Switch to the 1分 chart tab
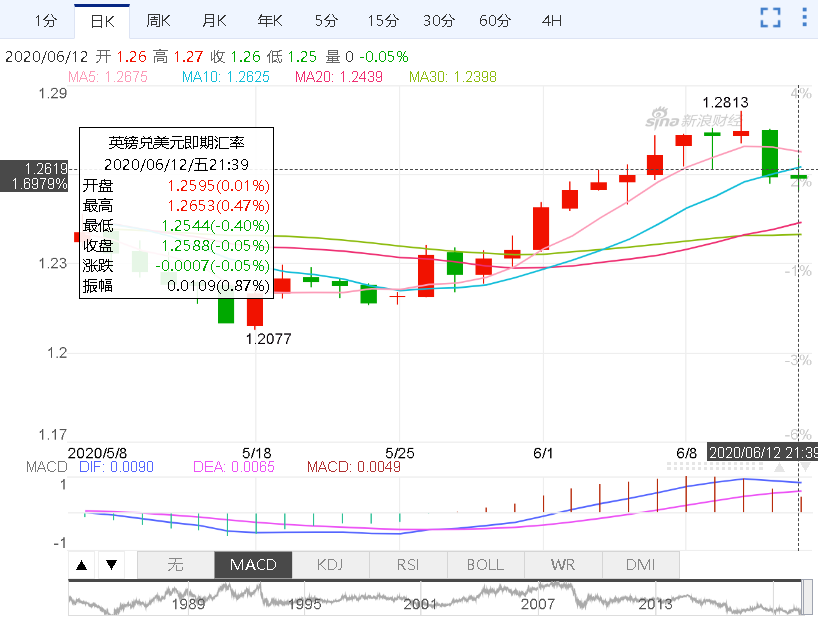Screen dimensions: 818x617 point(45,21)
